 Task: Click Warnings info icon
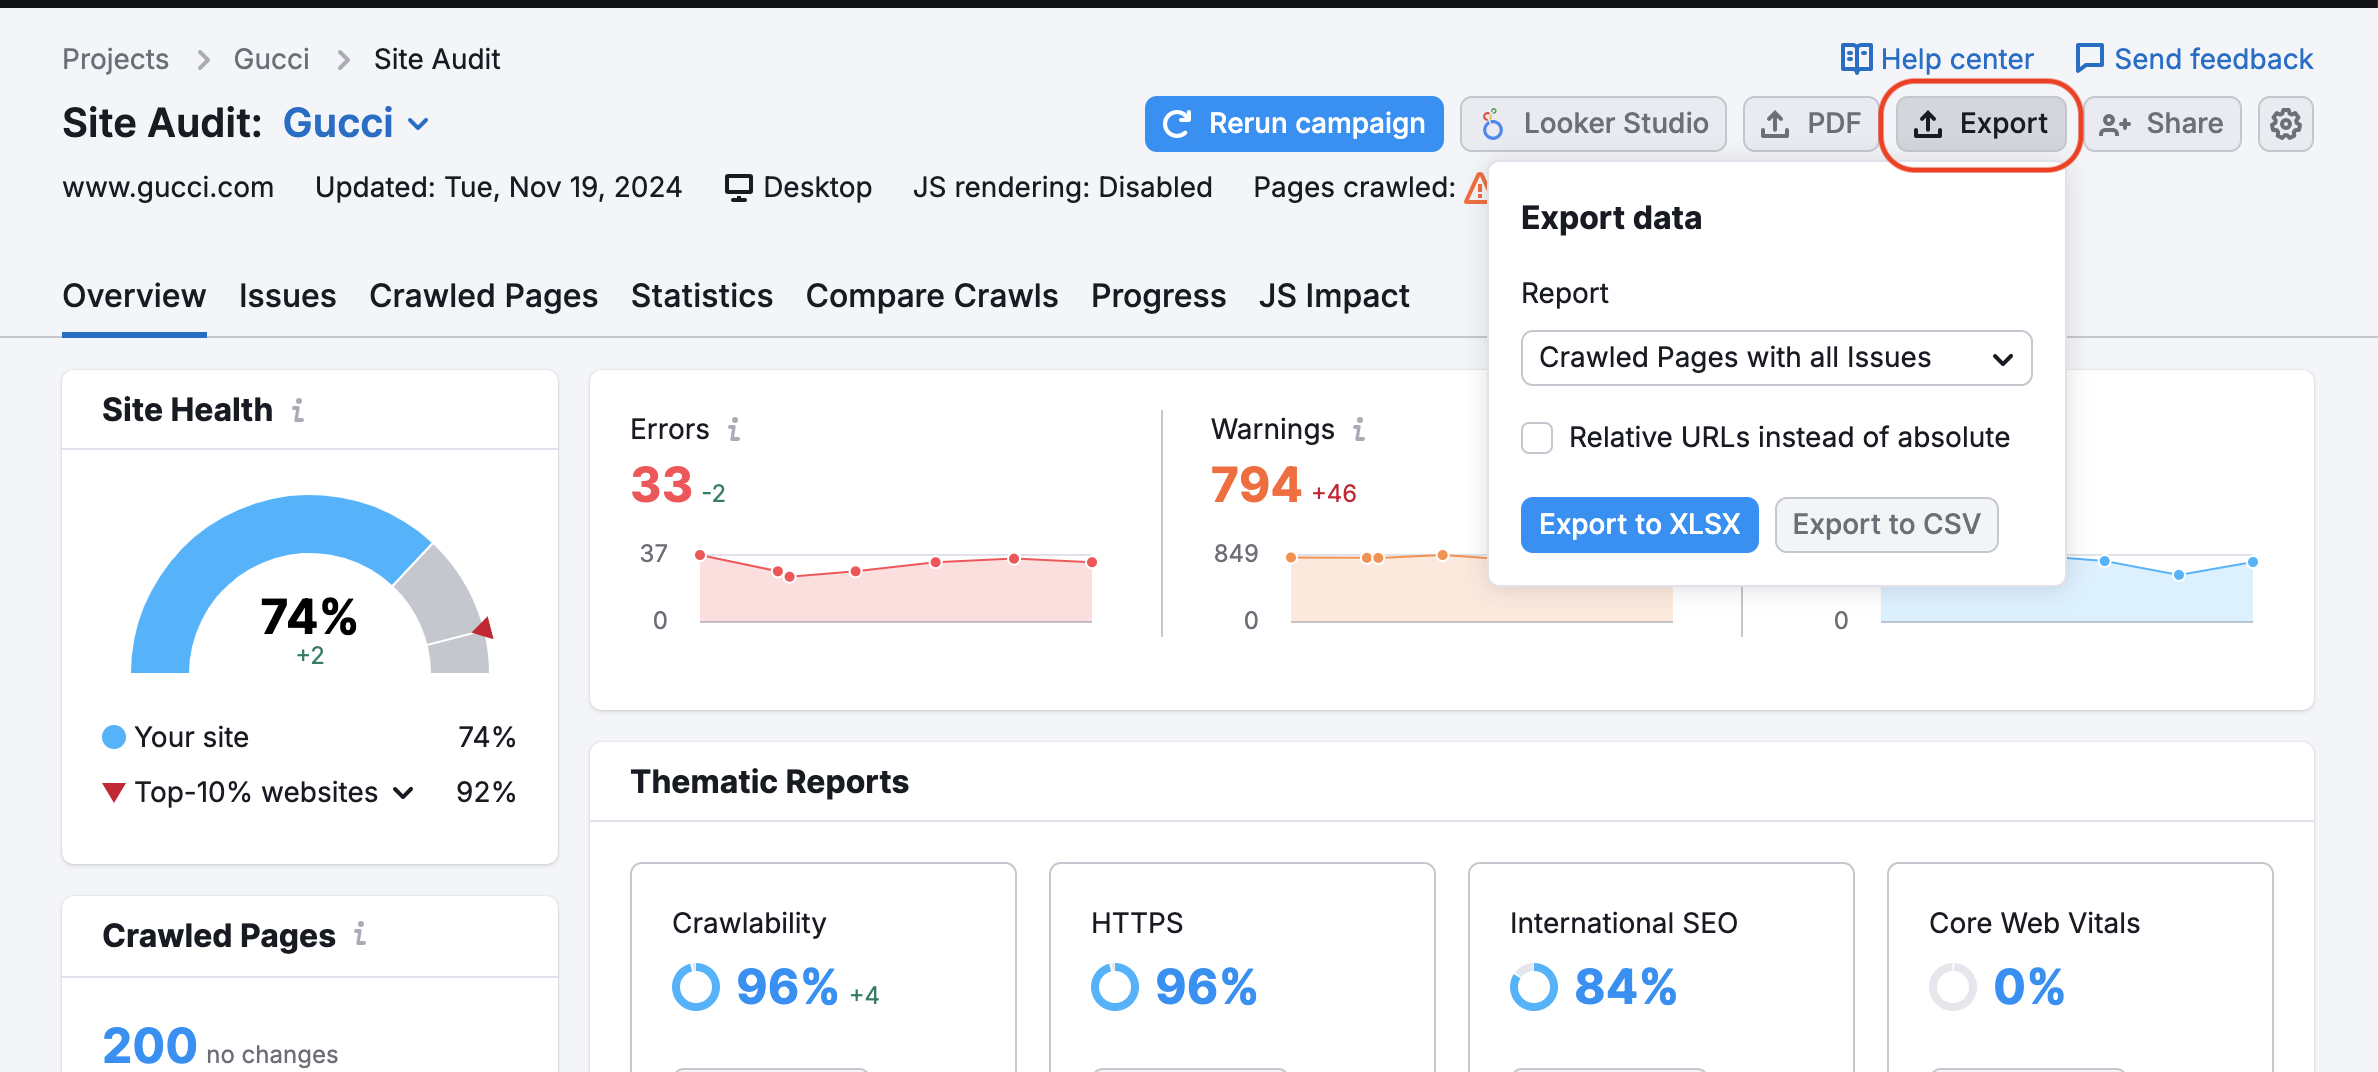(1359, 429)
